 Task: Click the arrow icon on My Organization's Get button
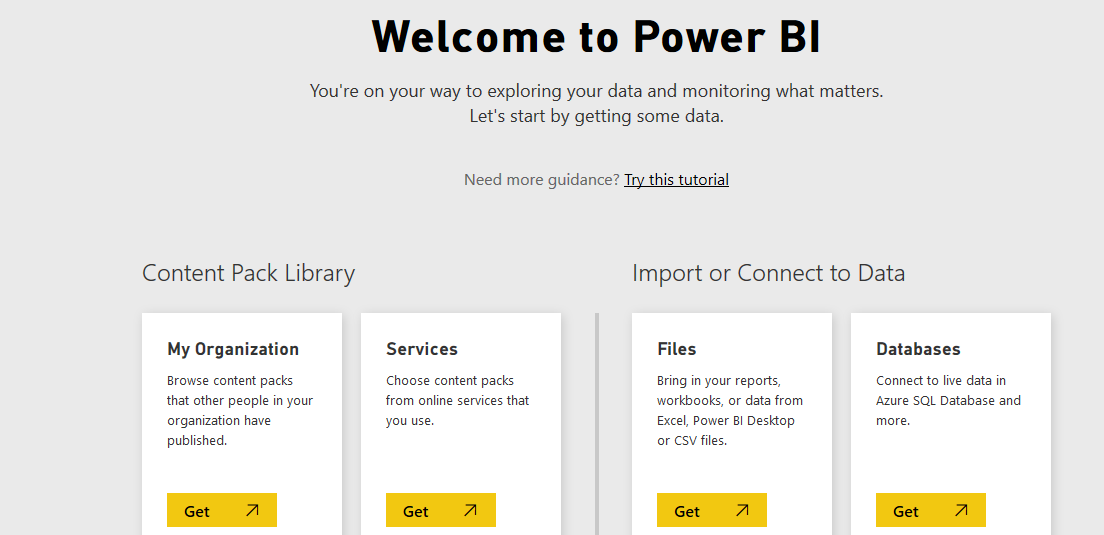point(252,510)
